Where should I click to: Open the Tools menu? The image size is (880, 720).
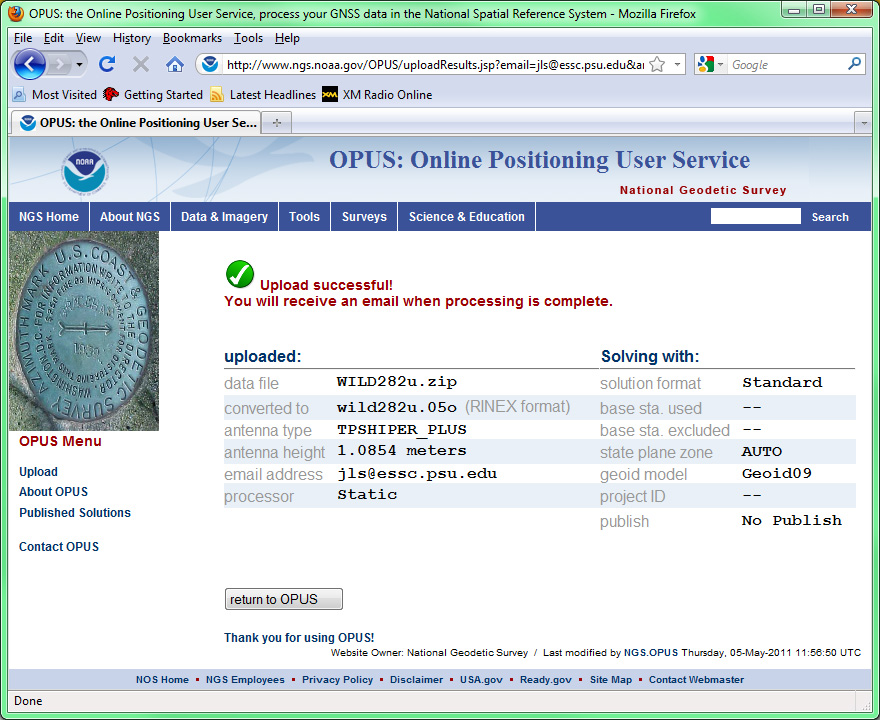click(x=248, y=38)
